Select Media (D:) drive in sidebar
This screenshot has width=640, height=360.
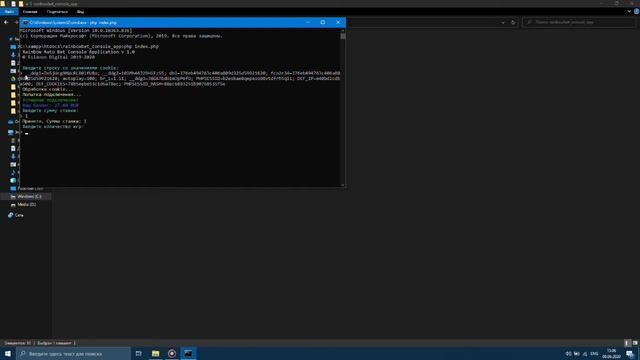point(26,204)
